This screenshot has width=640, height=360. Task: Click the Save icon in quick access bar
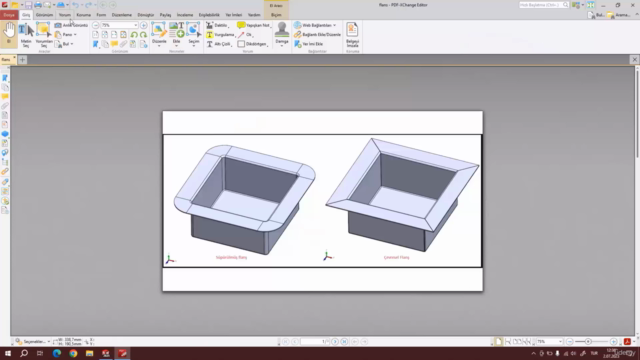(28, 5)
